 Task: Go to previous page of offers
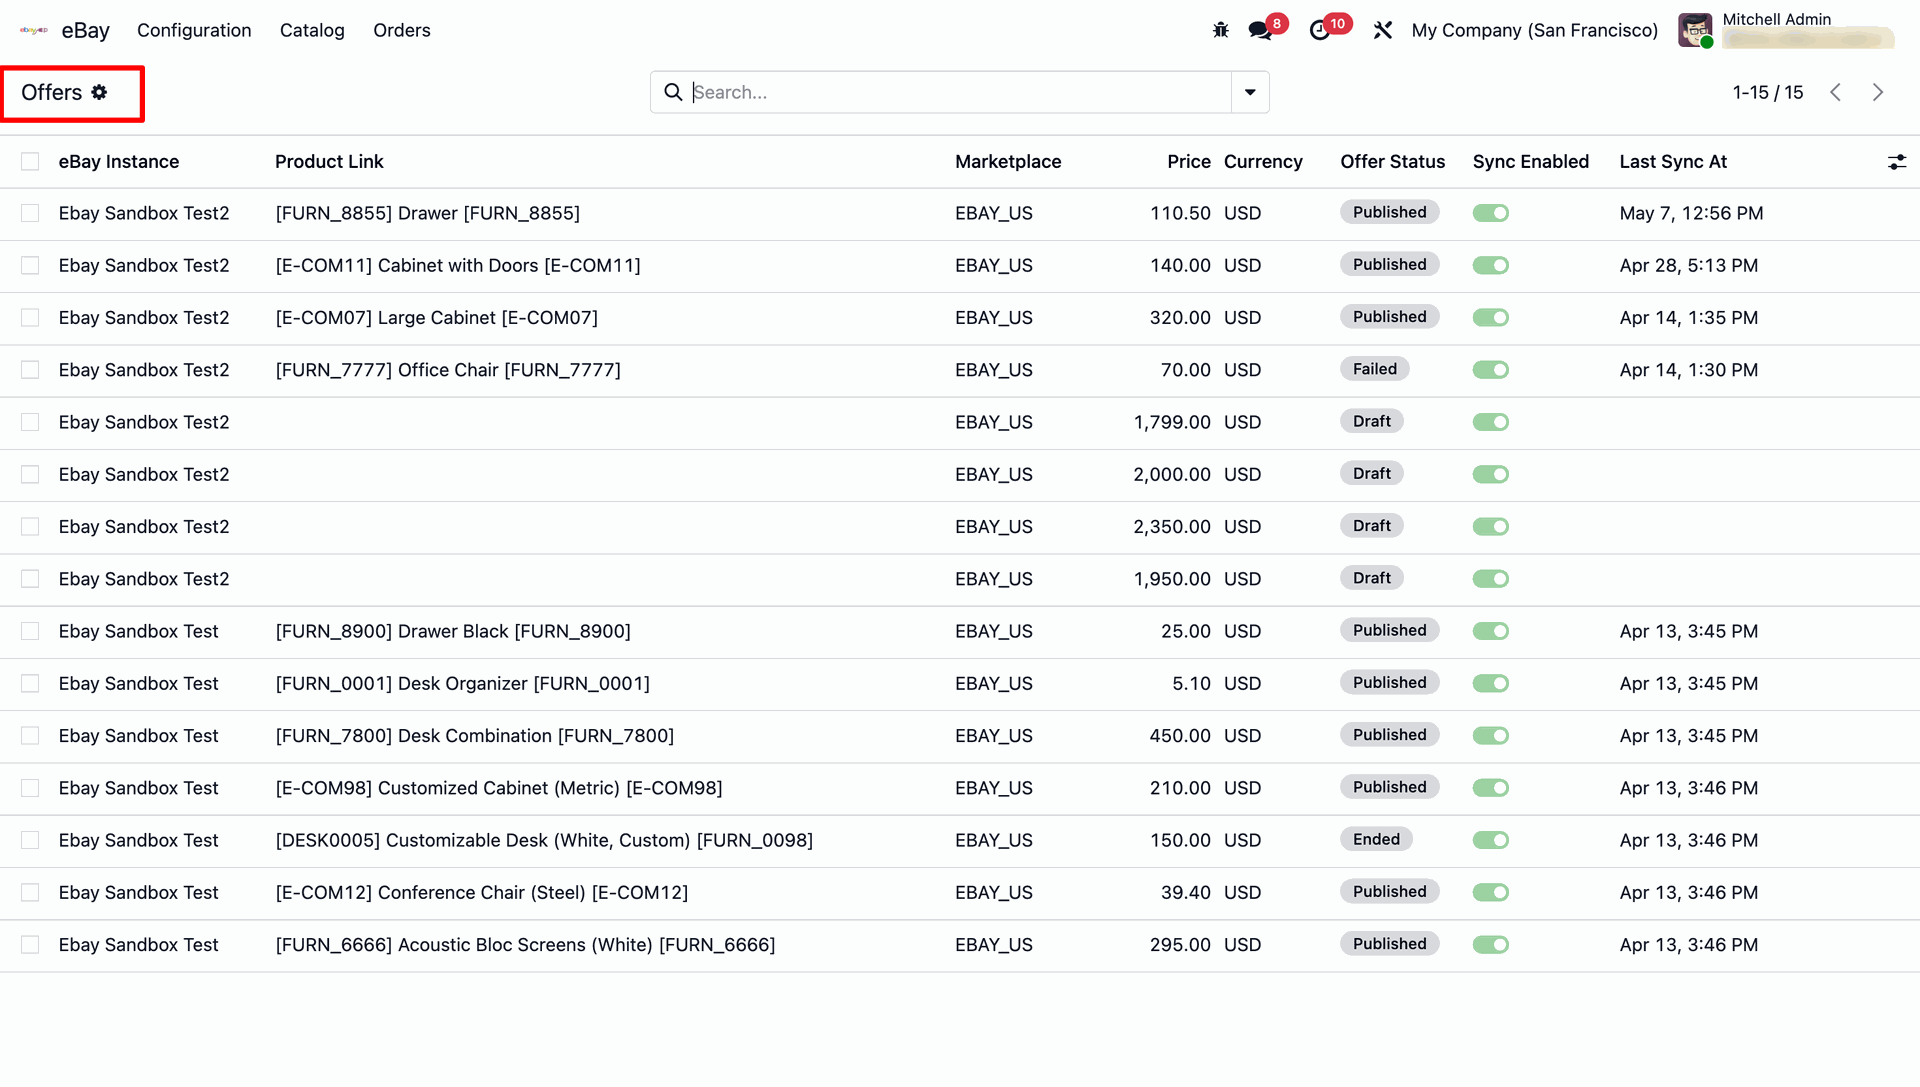[x=1836, y=92]
